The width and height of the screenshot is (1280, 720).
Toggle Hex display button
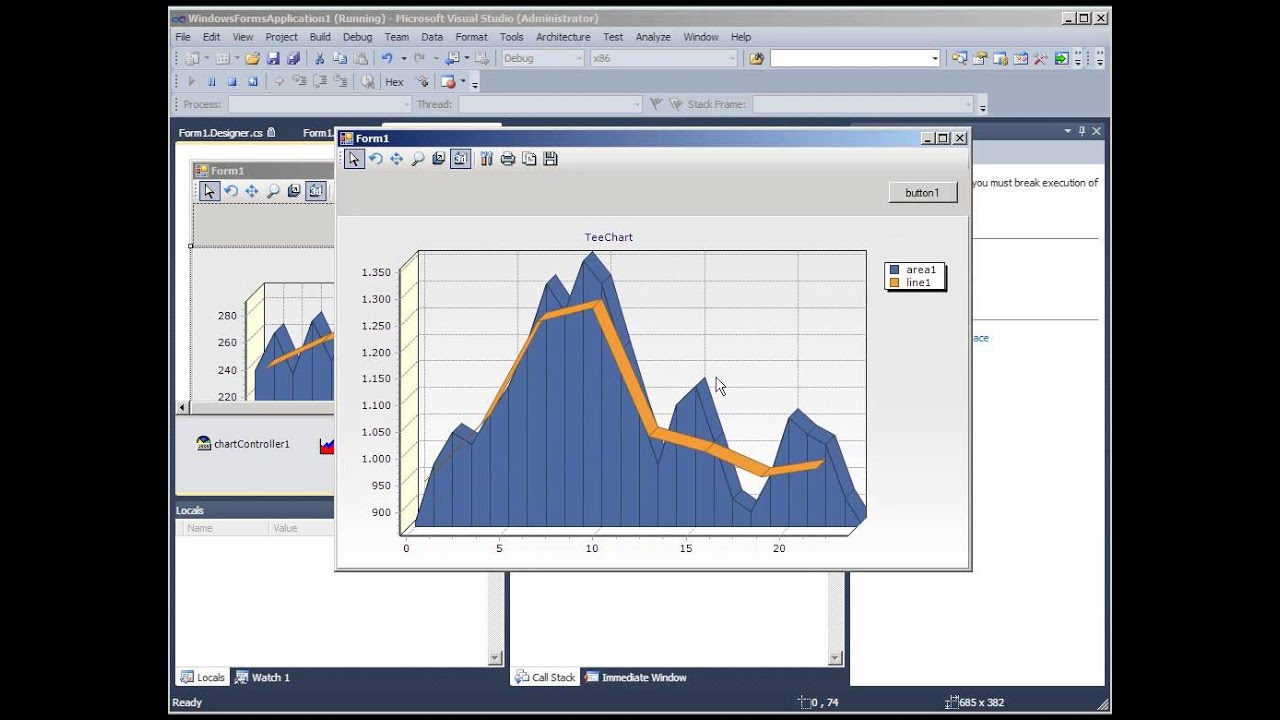(394, 82)
